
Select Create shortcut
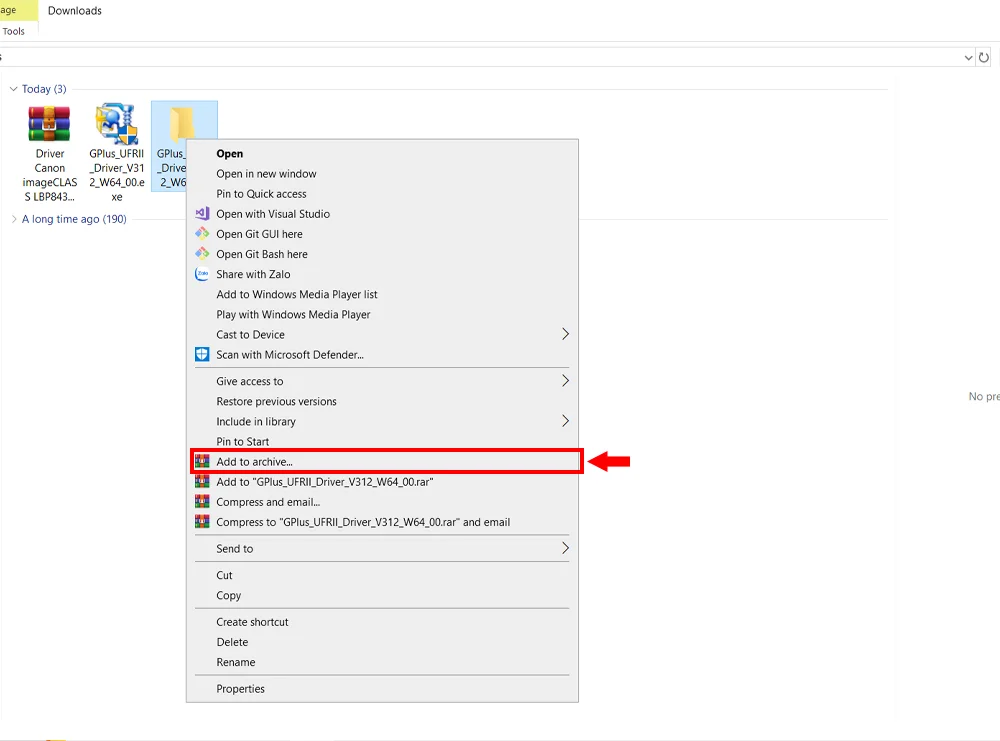382,622
